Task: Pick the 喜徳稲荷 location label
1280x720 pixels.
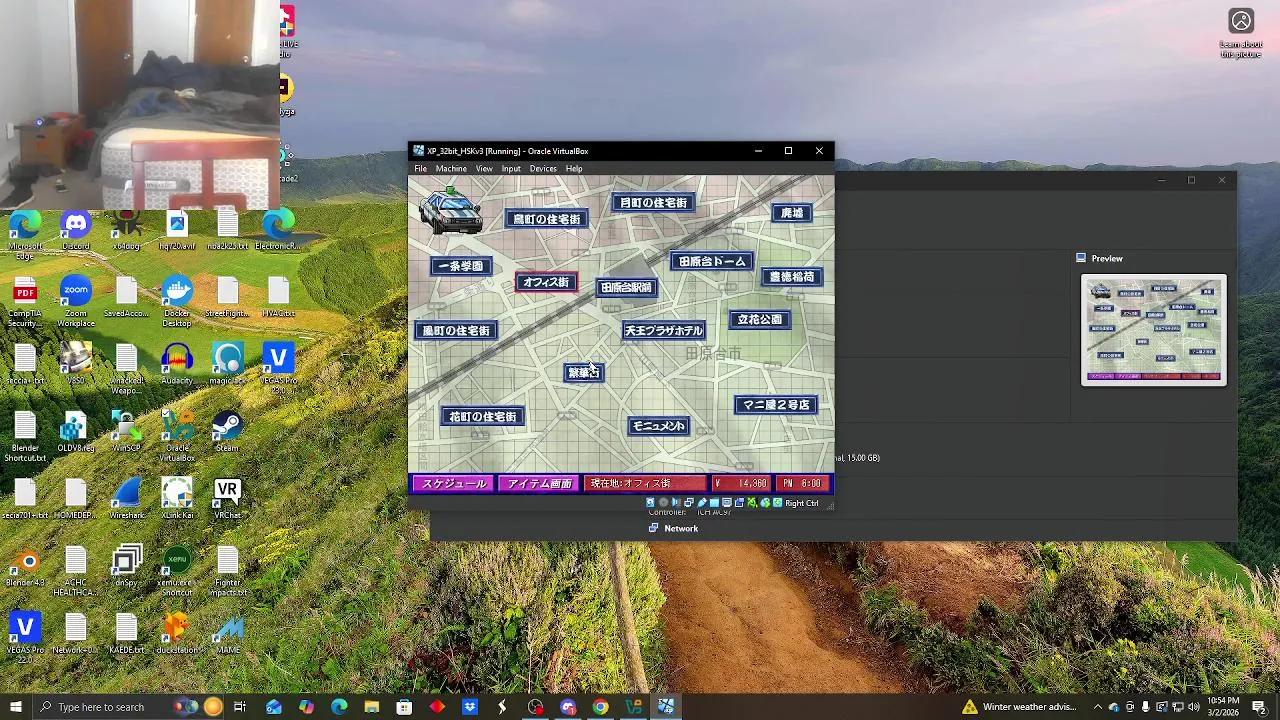Action: click(792, 277)
